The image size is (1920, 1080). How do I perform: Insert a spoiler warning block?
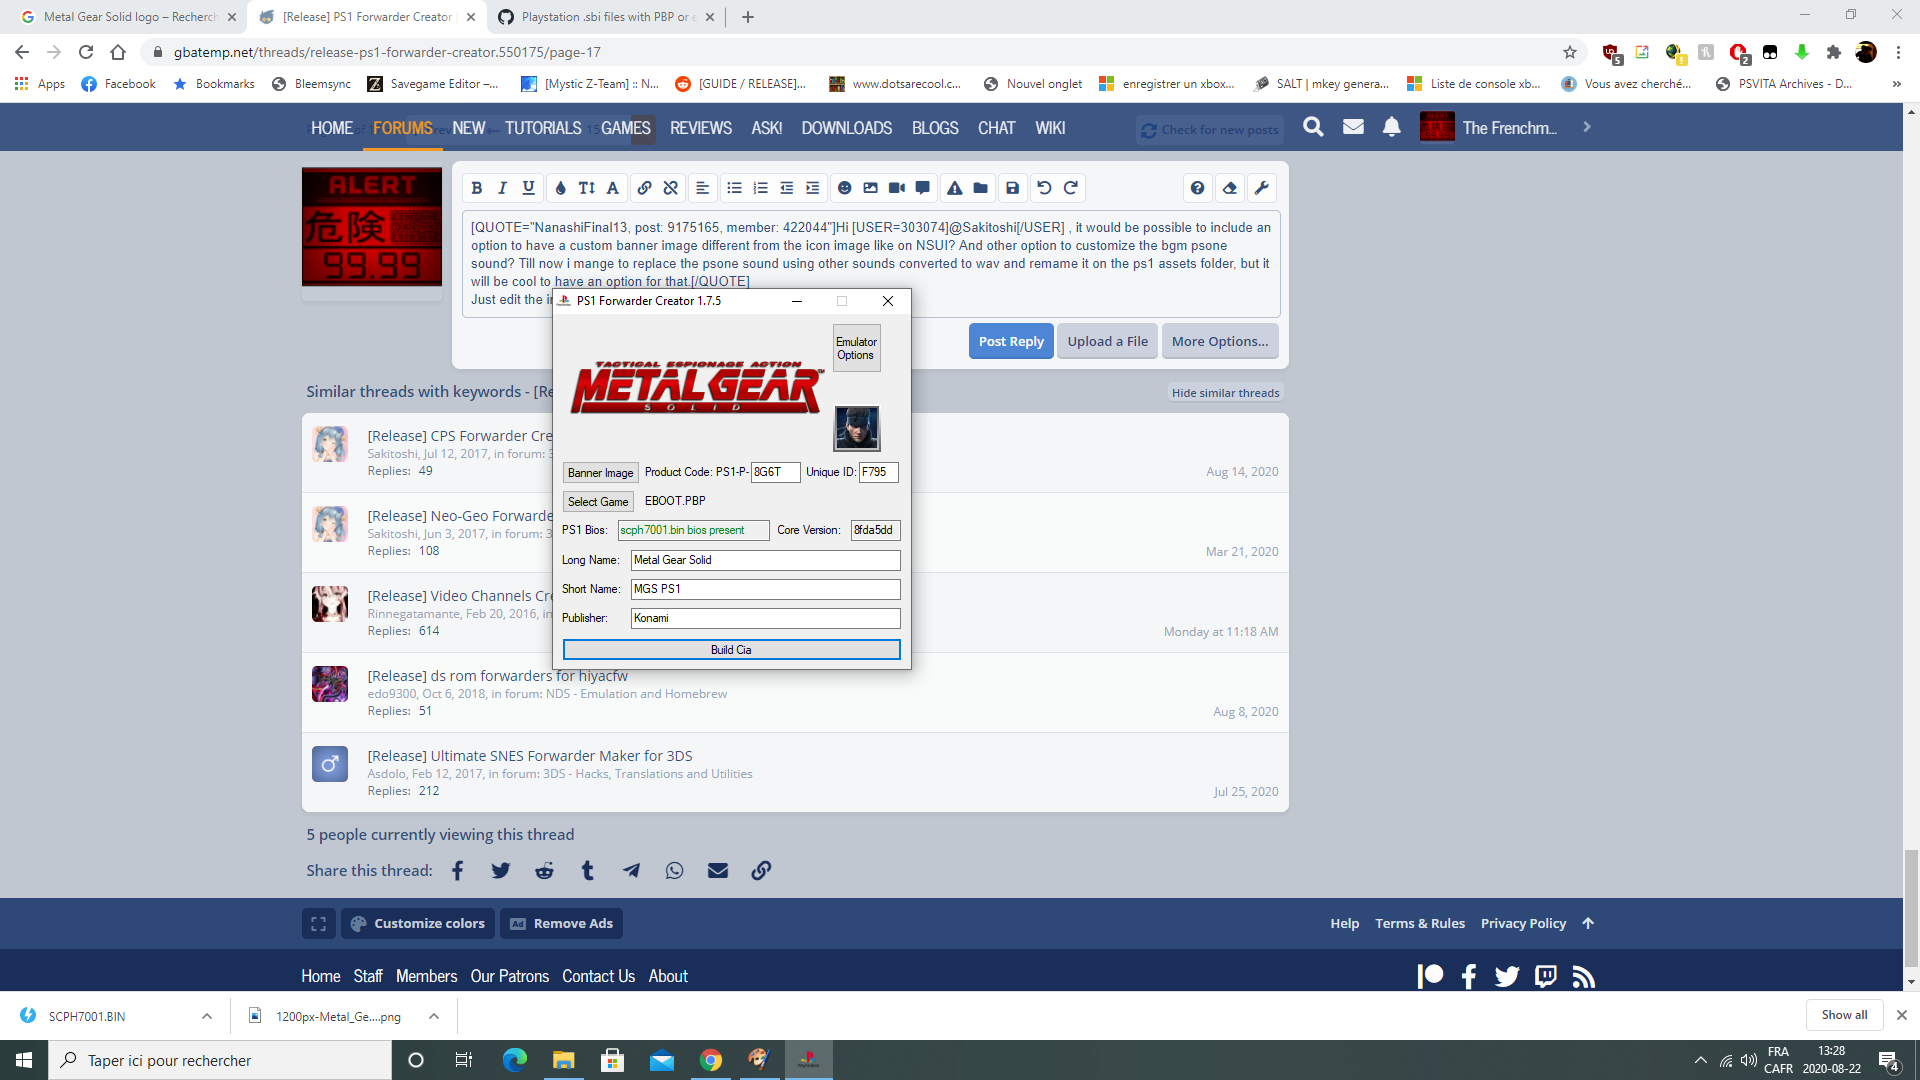(x=955, y=188)
